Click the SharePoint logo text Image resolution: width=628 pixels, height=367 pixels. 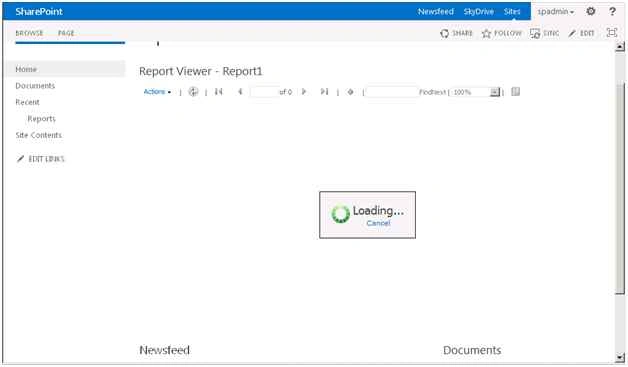click(x=39, y=12)
